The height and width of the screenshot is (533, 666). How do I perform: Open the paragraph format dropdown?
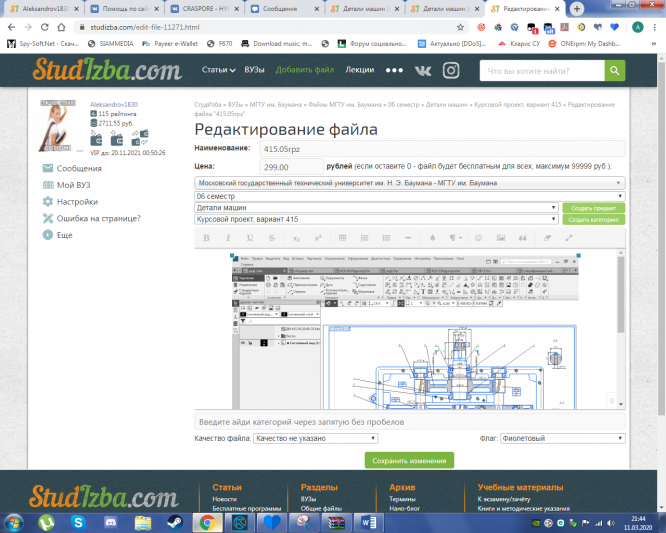click(455, 238)
